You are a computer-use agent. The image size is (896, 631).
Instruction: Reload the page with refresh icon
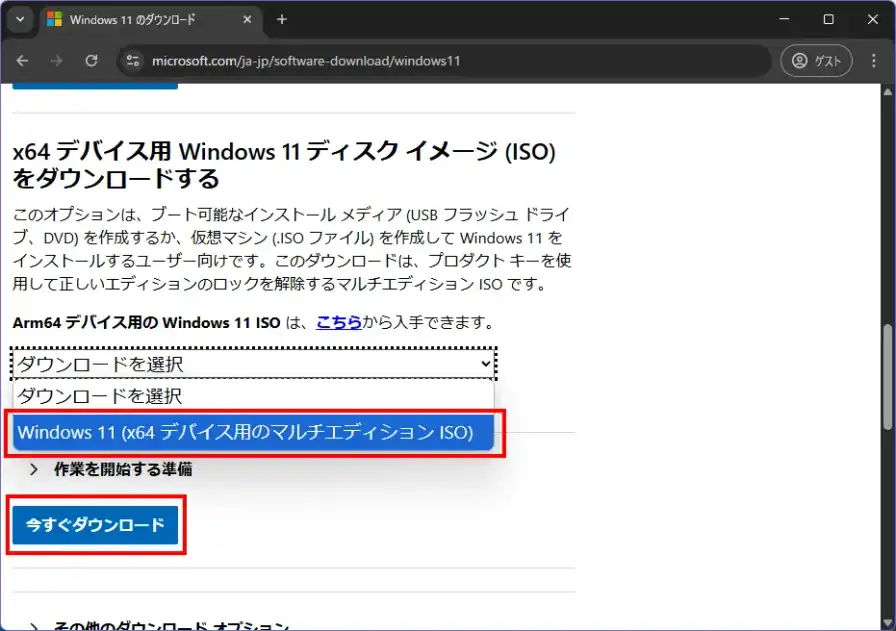pos(91,61)
